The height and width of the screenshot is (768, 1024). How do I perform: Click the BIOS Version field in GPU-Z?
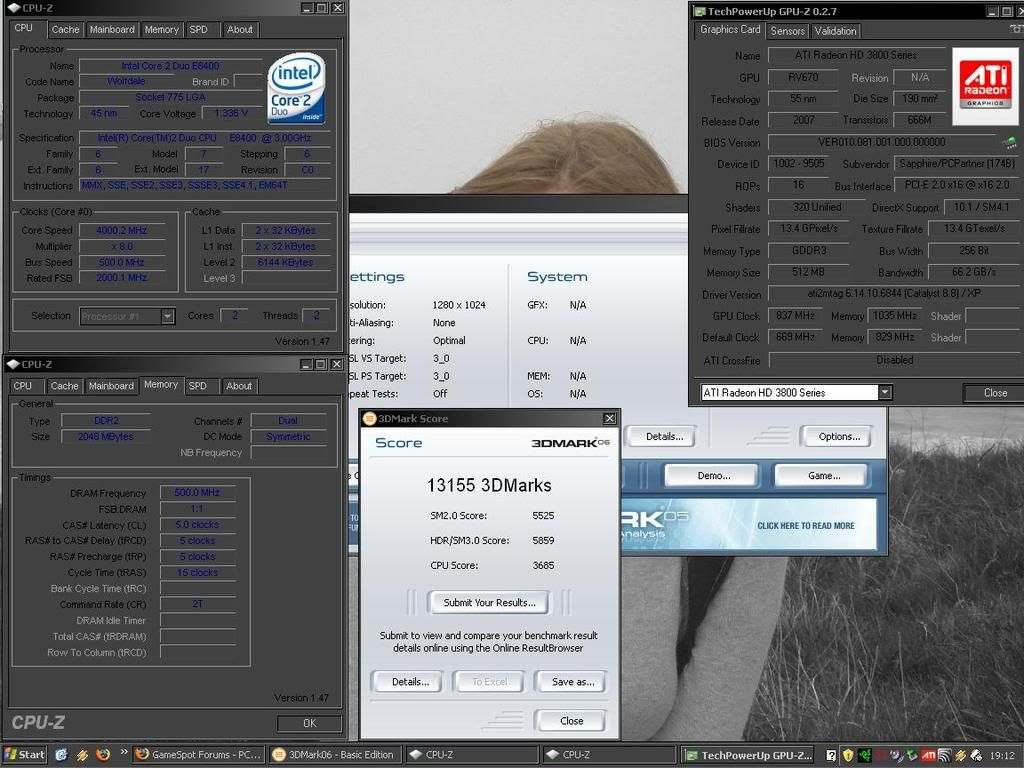pos(882,142)
